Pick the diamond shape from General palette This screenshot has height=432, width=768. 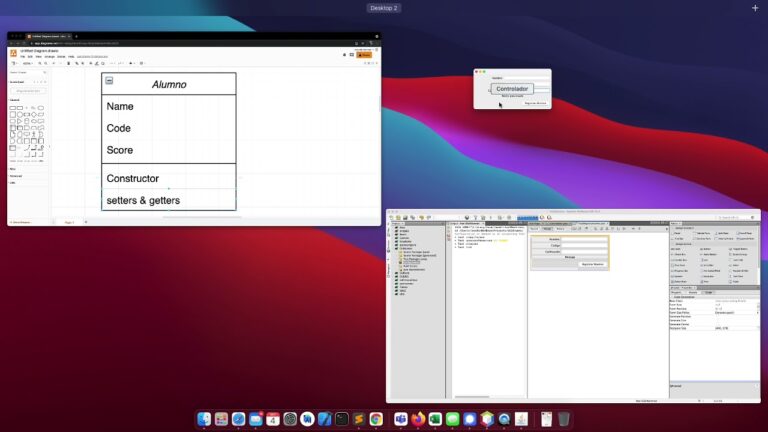[34, 115]
